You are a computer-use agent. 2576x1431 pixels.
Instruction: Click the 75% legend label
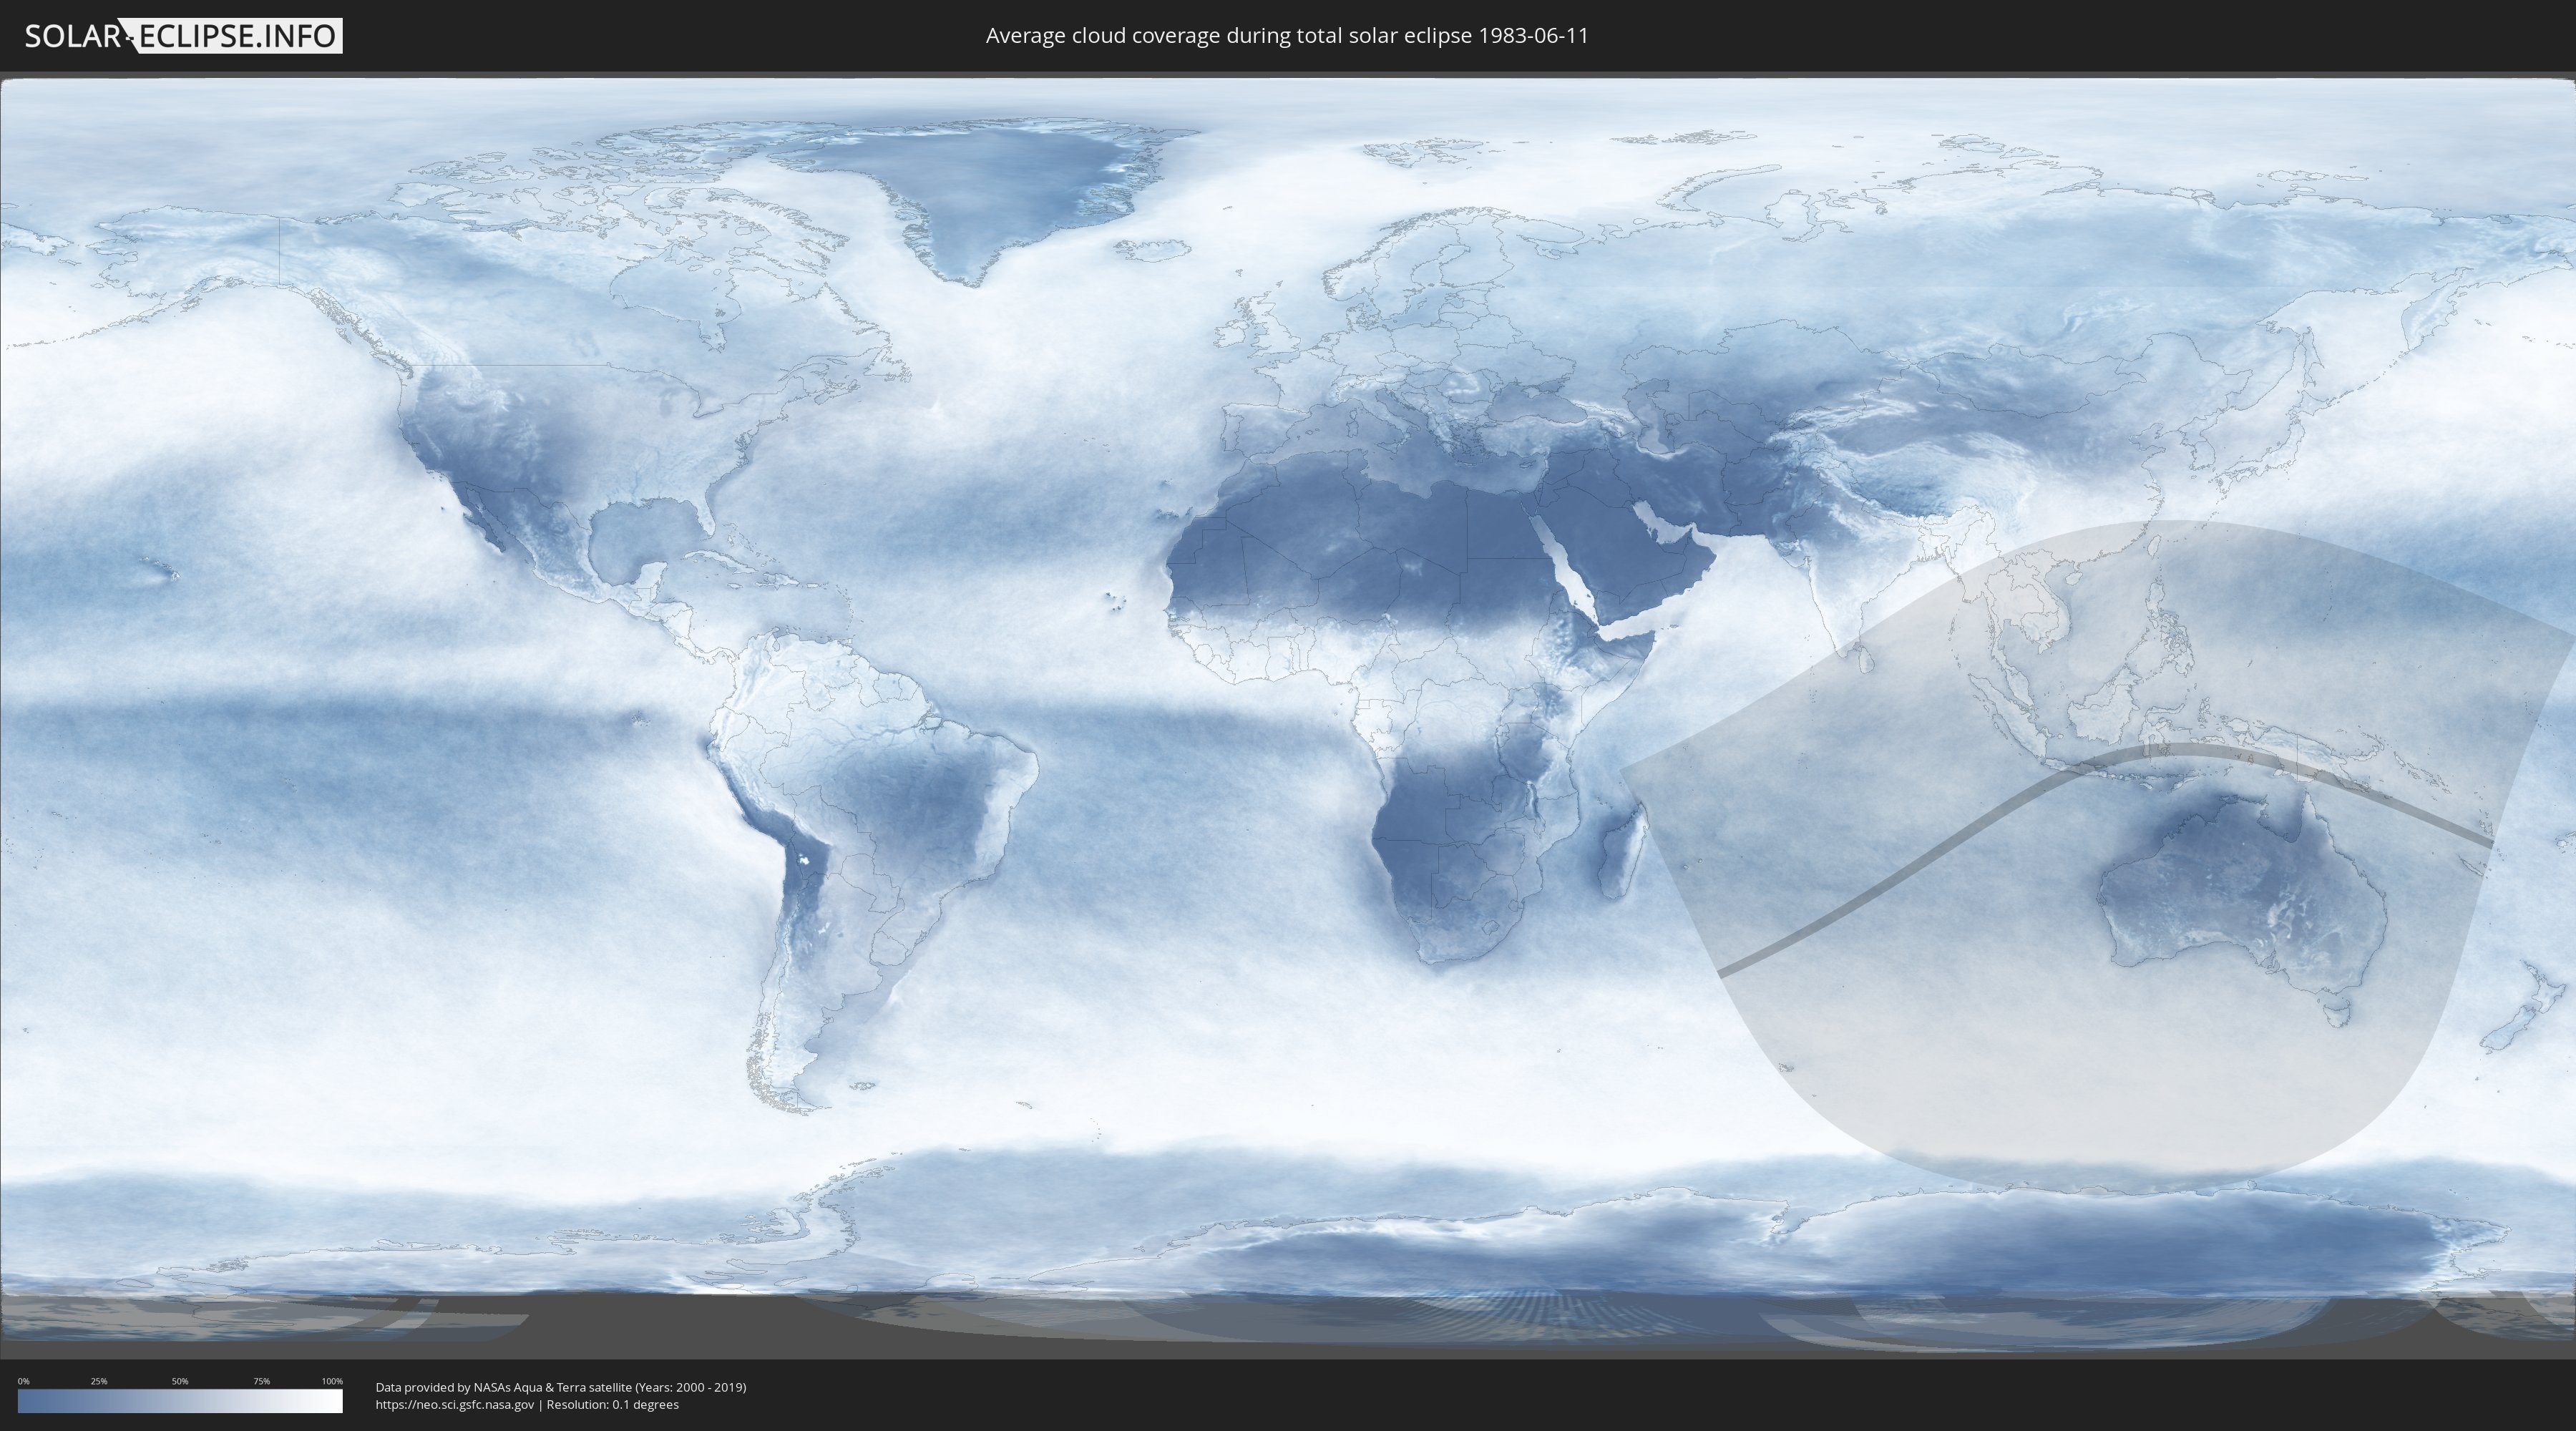pos(261,1381)
